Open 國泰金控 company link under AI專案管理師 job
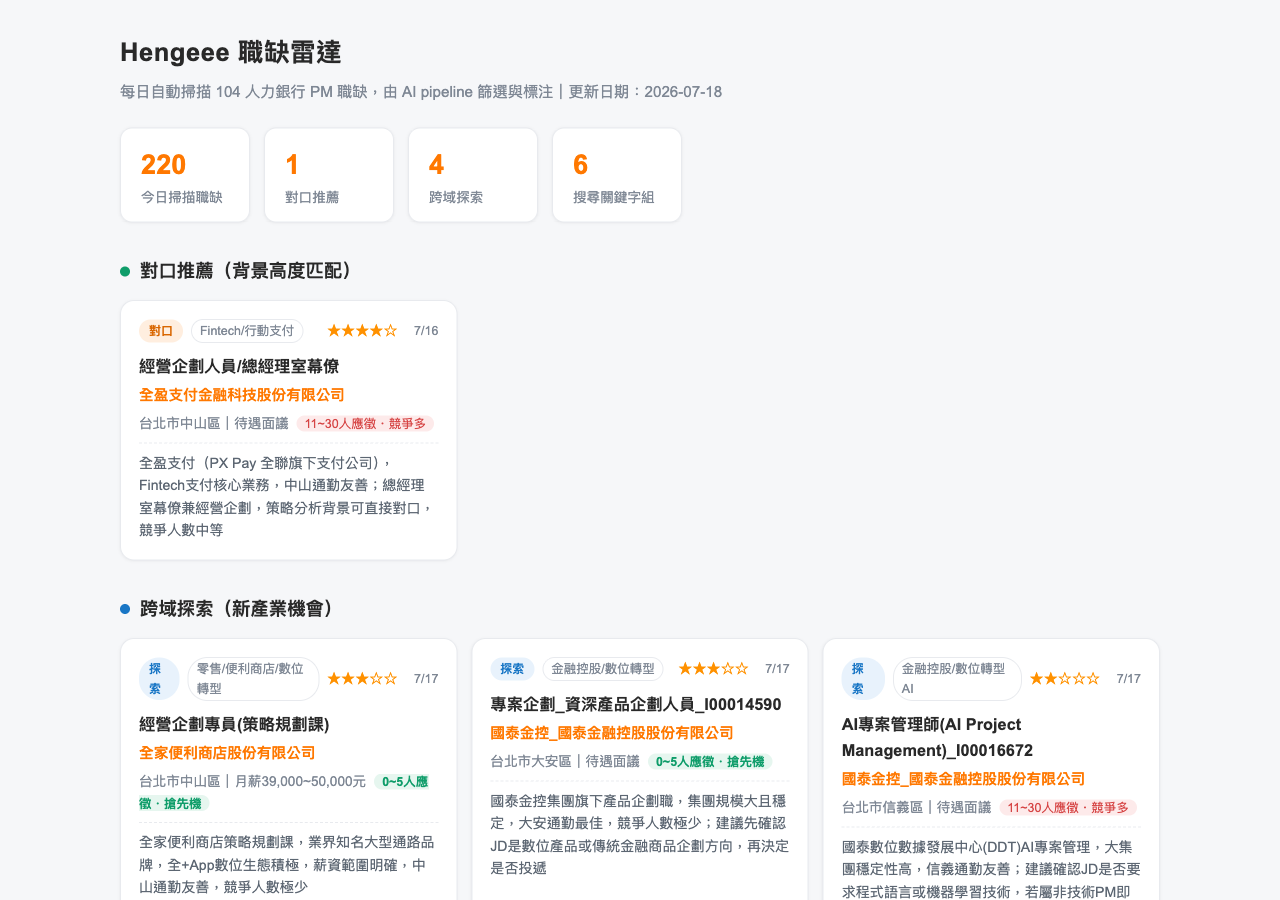The height and width of the screenshot is (900, 1280). [x=963, y=779]
